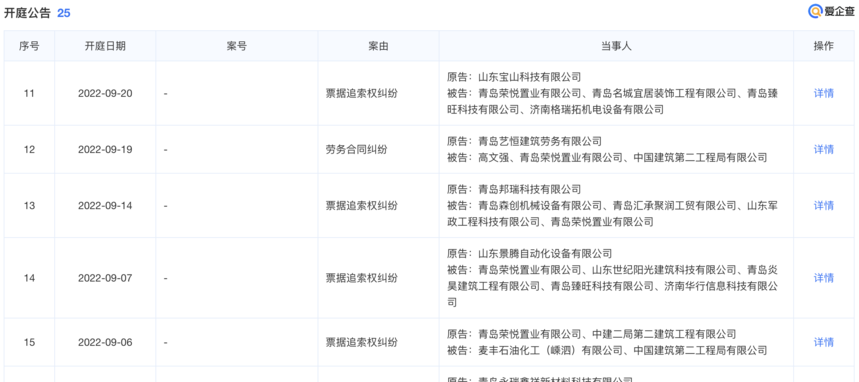
Task: Open 详情 for row 13
Action: tap(823, 206)
